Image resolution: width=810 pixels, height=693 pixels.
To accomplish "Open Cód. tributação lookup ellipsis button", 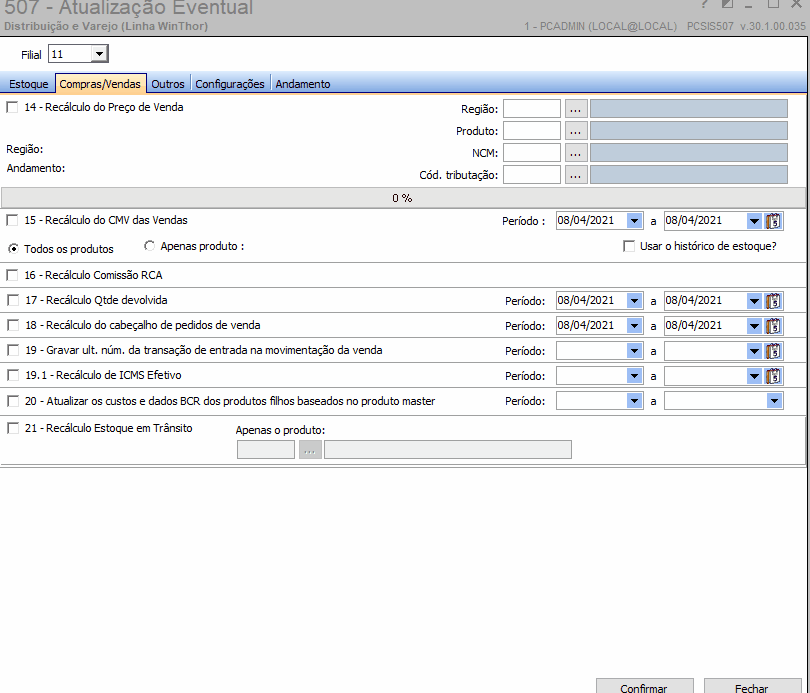I will click(576, 175).
